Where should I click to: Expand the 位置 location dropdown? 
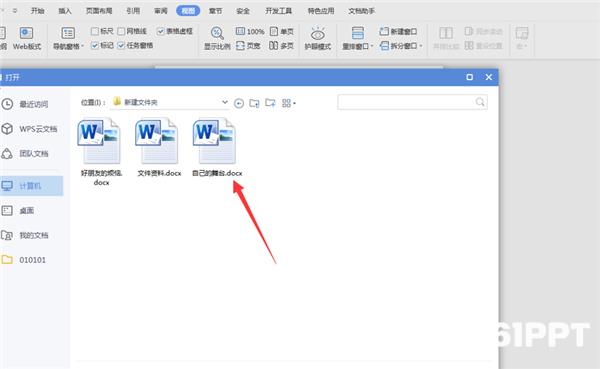225,102
